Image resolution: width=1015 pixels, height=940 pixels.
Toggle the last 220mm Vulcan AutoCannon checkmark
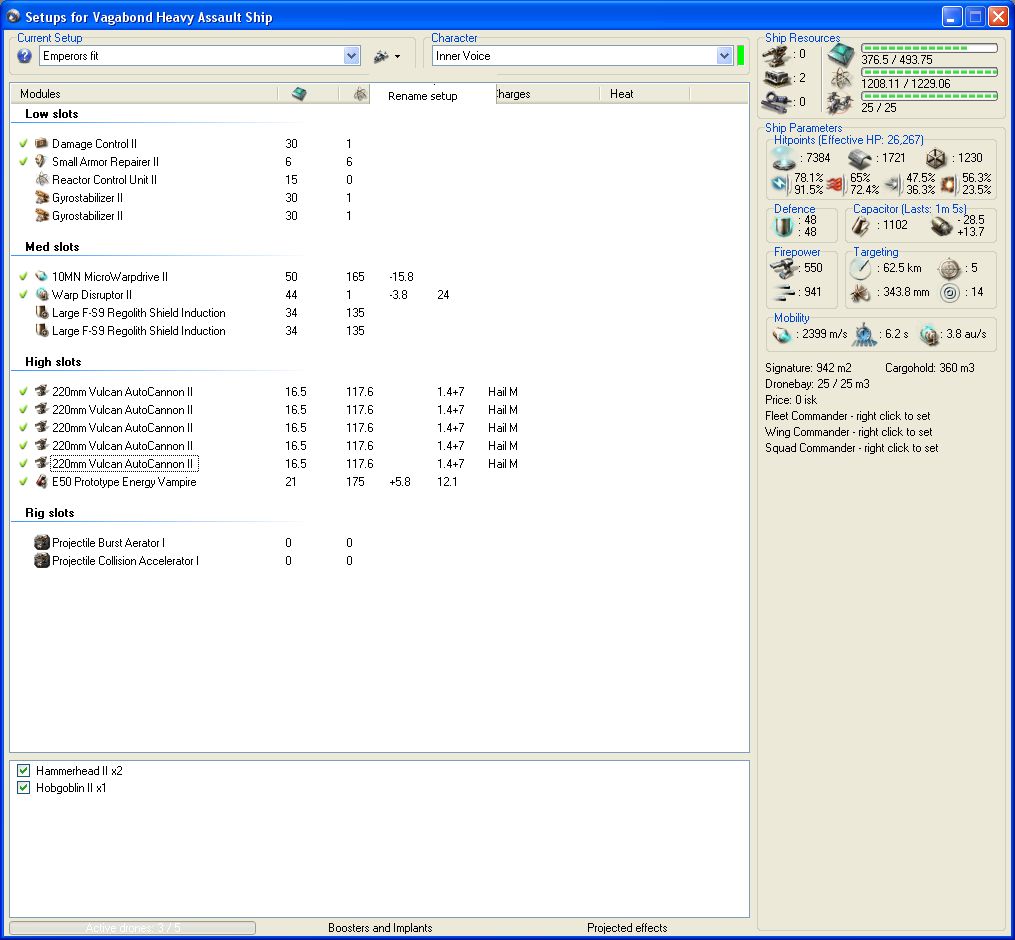pyautogui.click(x=23, y=464)
